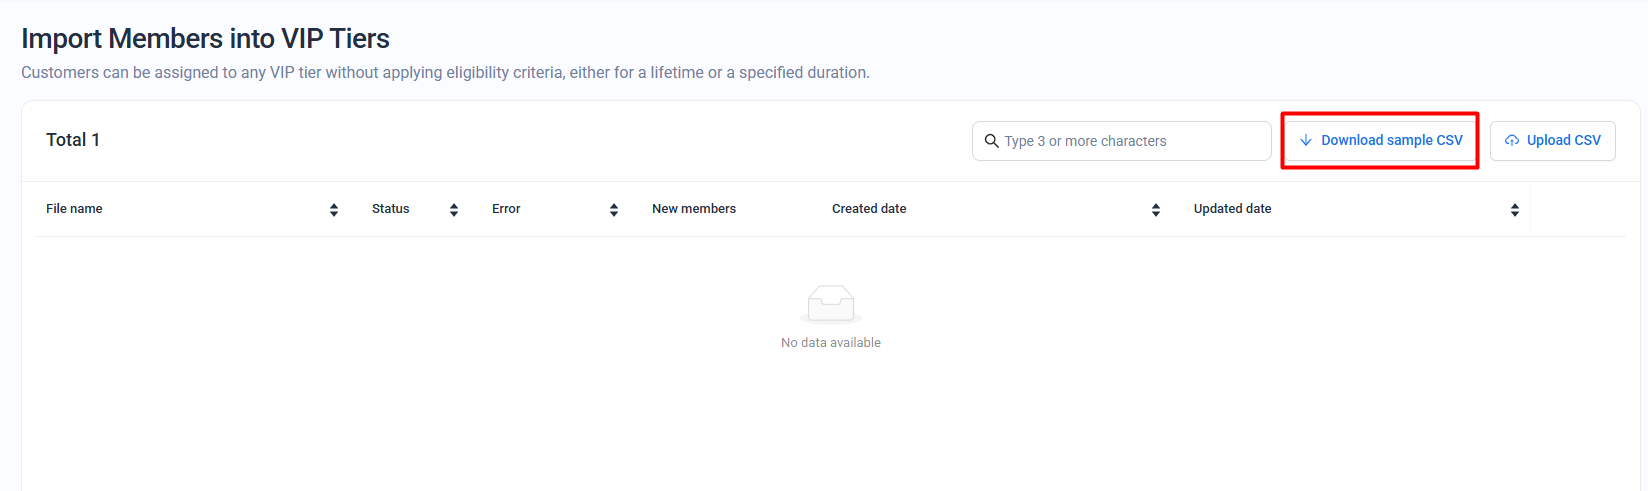Click the Error column header label
The image size is (1648, 491).
(x=506, y=209)
